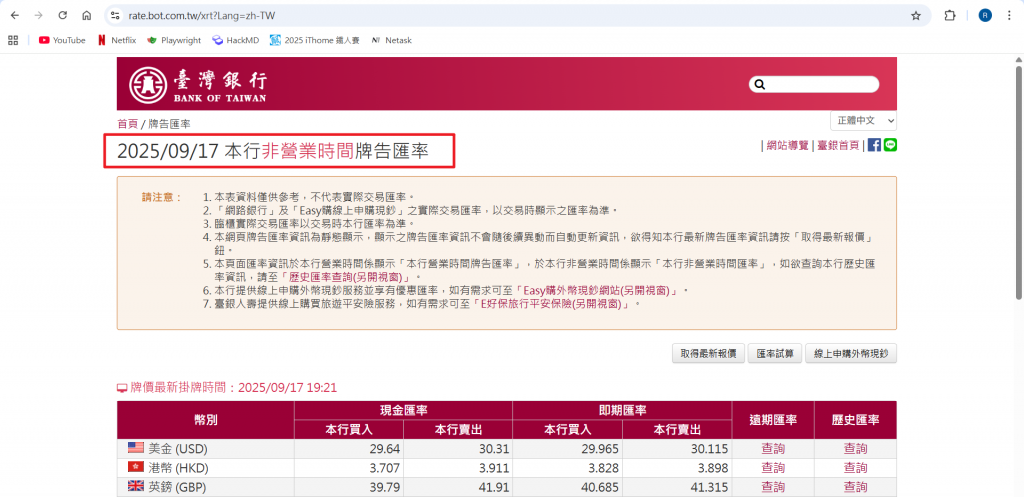Click USD spot selling rate 30.115

pyautogui.click(x=711, y=449)
